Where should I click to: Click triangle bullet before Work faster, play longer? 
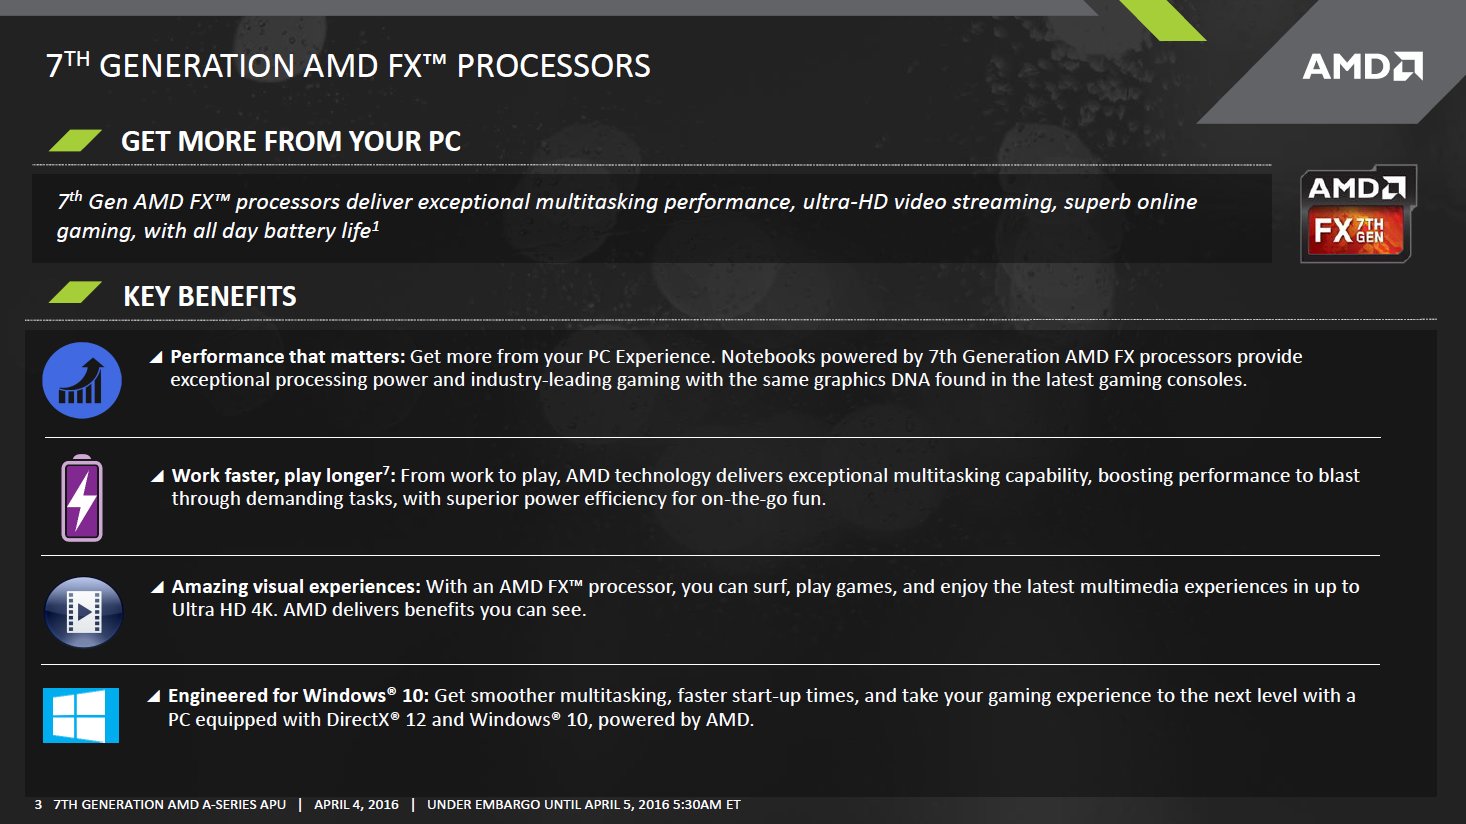[x=157, y=476]
